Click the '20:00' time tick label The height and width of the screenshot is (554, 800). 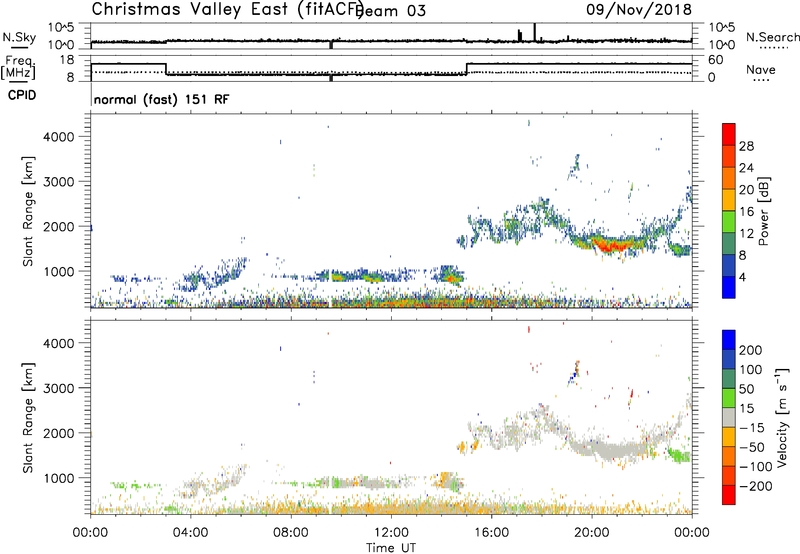pyautogui.click(x=591, y=533)
